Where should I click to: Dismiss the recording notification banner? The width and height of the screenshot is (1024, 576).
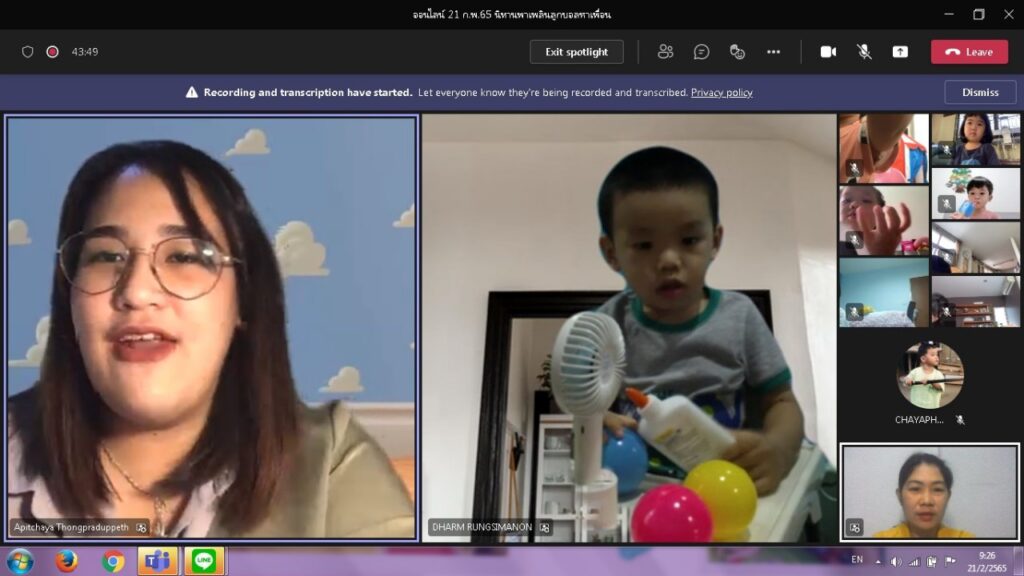pyautogui.click(x=980, y=92)
